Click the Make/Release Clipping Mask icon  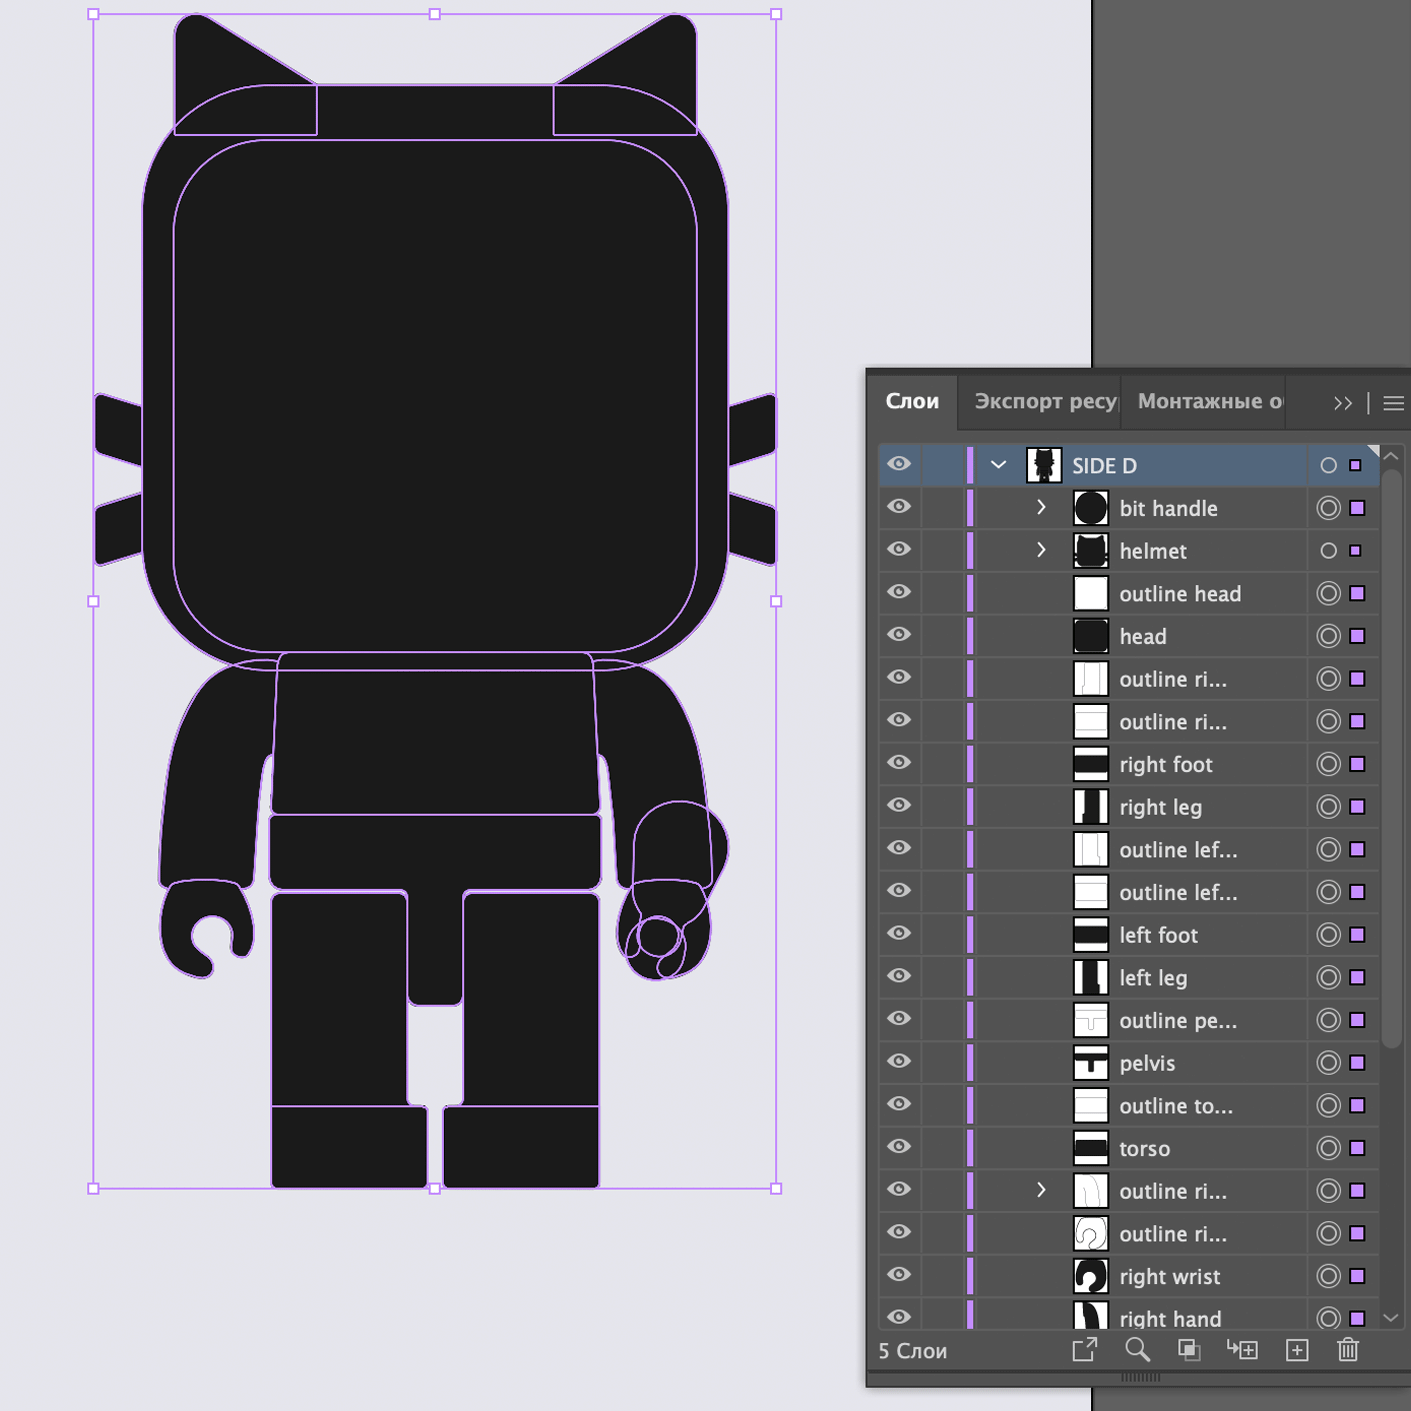[1189, 1350]
